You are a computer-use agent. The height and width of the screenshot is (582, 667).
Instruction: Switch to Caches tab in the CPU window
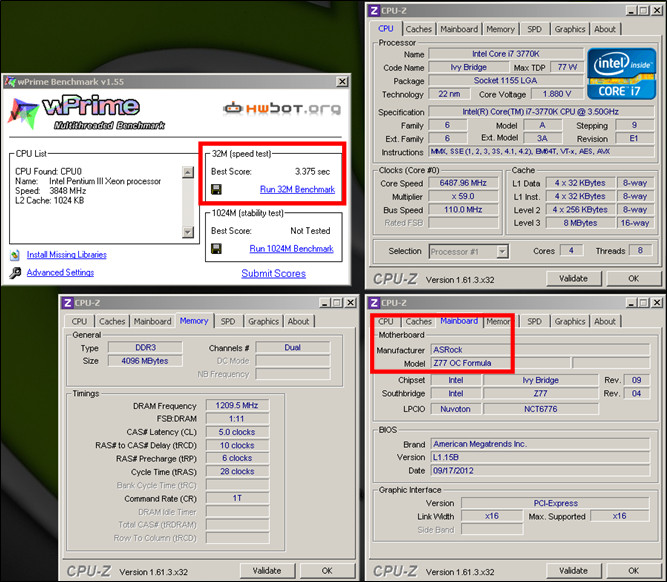tap(419, 29)
